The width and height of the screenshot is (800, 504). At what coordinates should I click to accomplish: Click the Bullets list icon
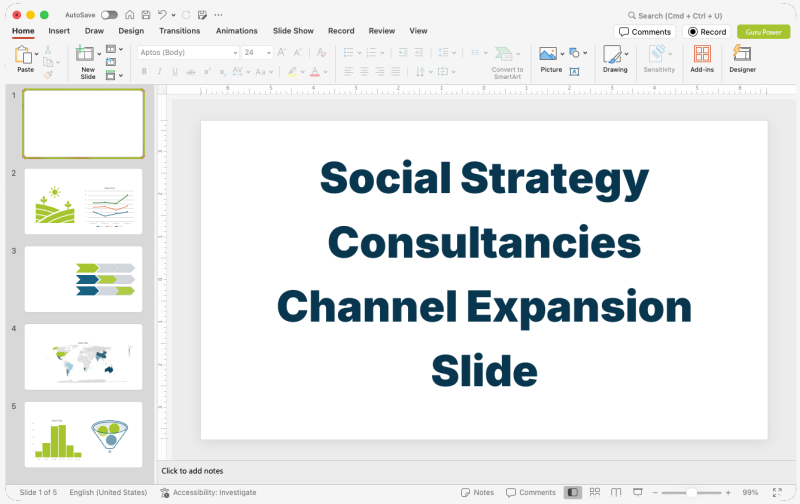pos(348,52)
